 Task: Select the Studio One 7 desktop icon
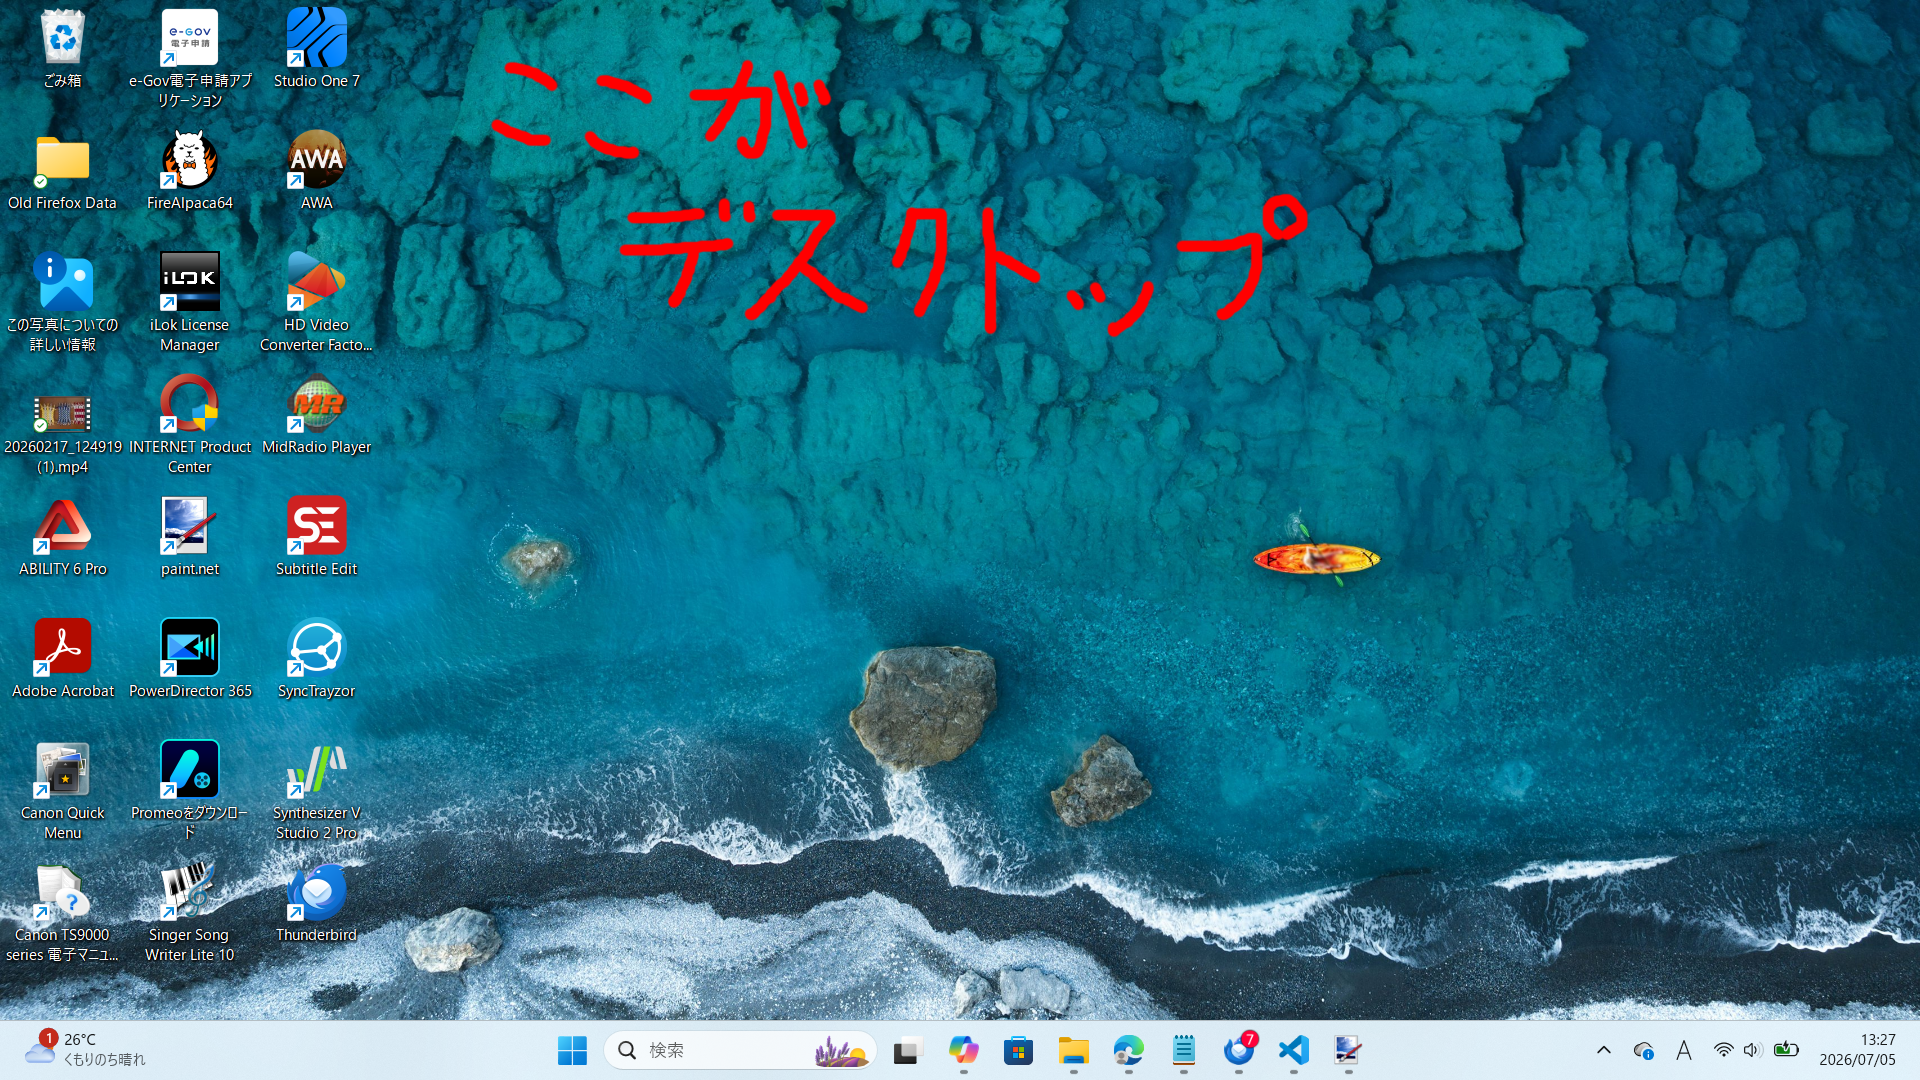coord(316,48)
